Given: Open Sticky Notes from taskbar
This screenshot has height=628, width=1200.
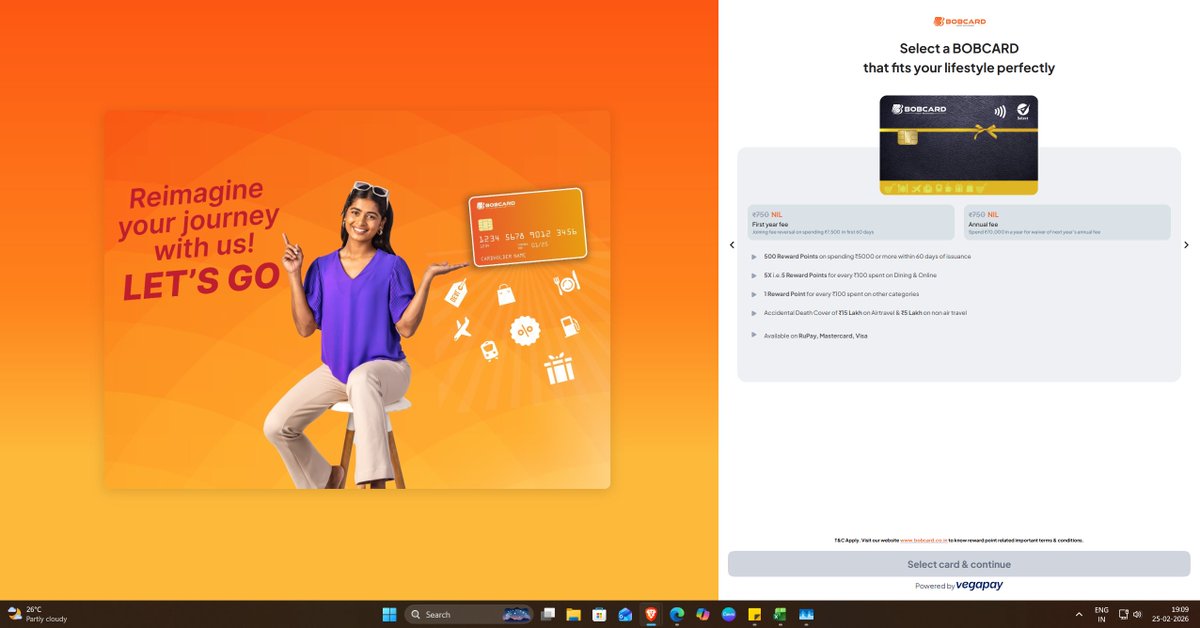Looking at the screenshot, I should pos(754,614).
